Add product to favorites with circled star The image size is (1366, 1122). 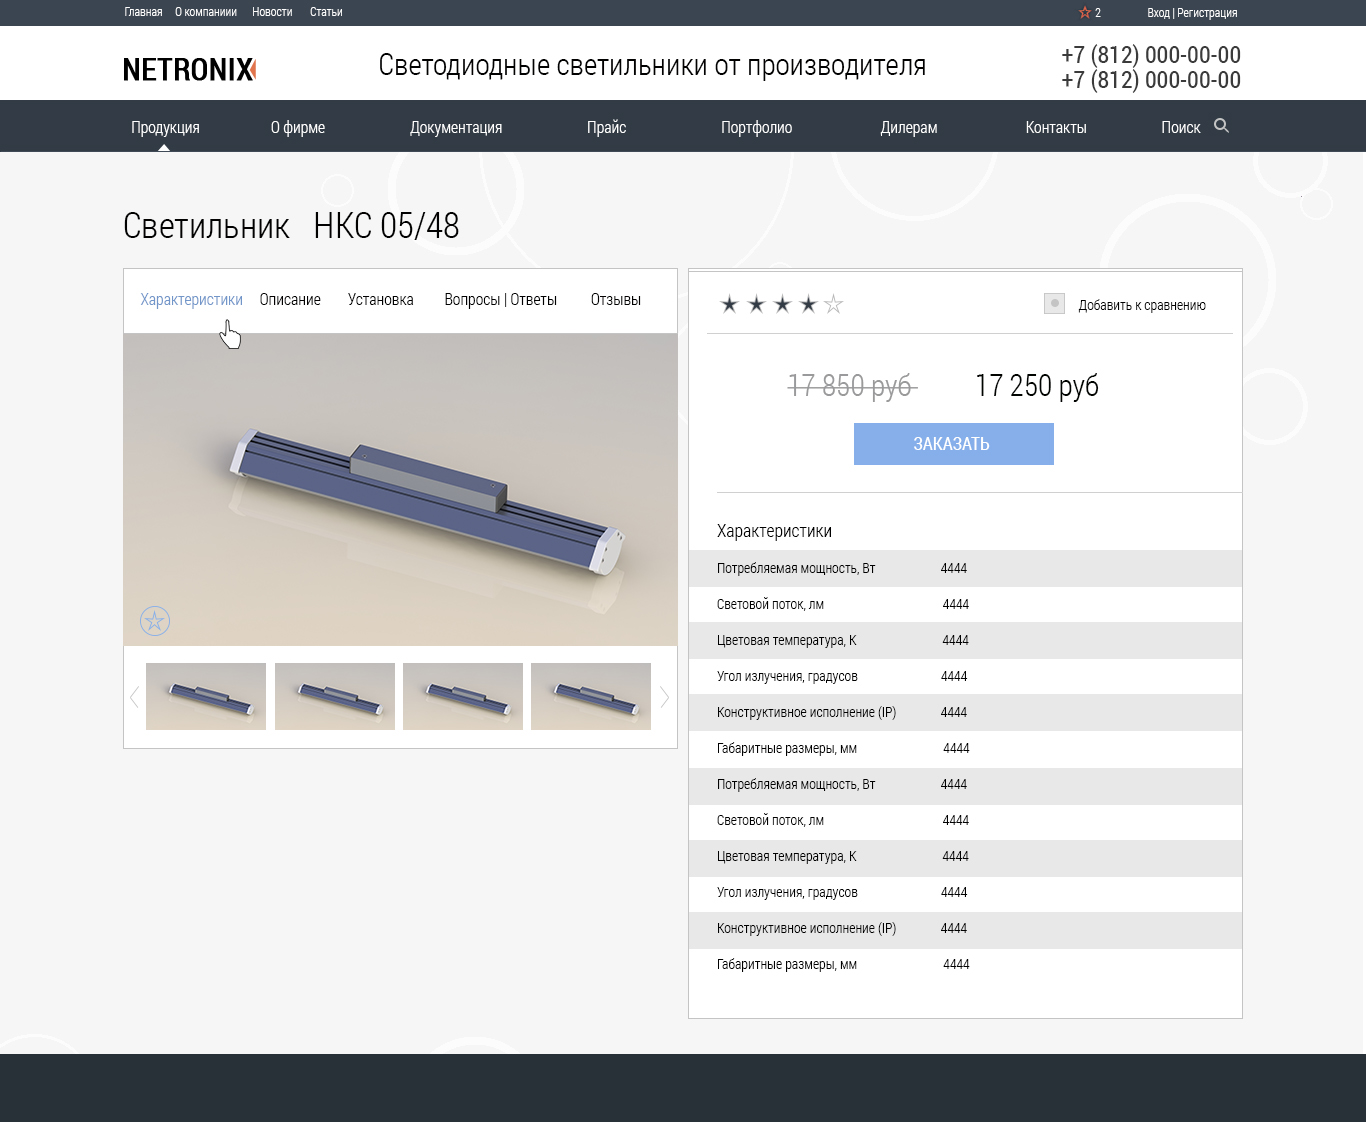[x=155, y=621]
